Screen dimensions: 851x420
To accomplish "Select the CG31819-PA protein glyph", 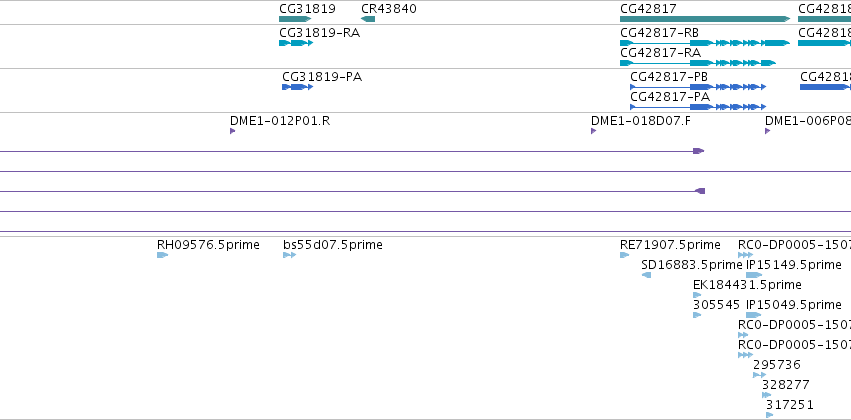I will [x=297, y=87].
